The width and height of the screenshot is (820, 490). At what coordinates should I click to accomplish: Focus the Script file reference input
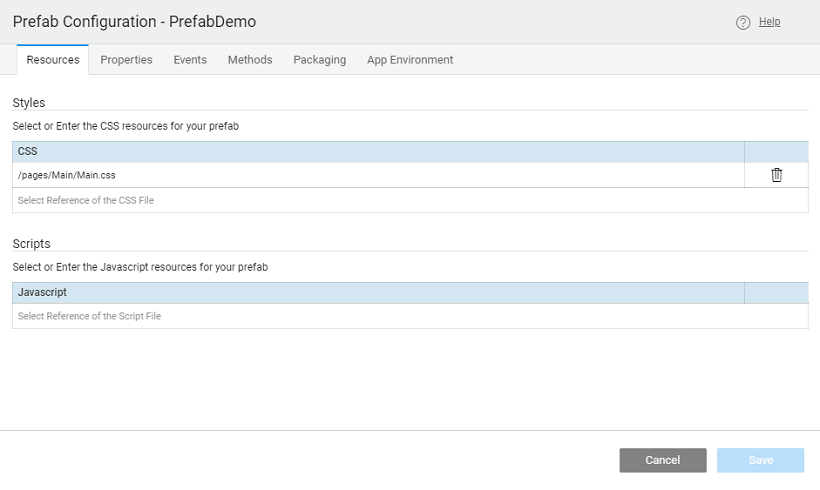(378, 316)
